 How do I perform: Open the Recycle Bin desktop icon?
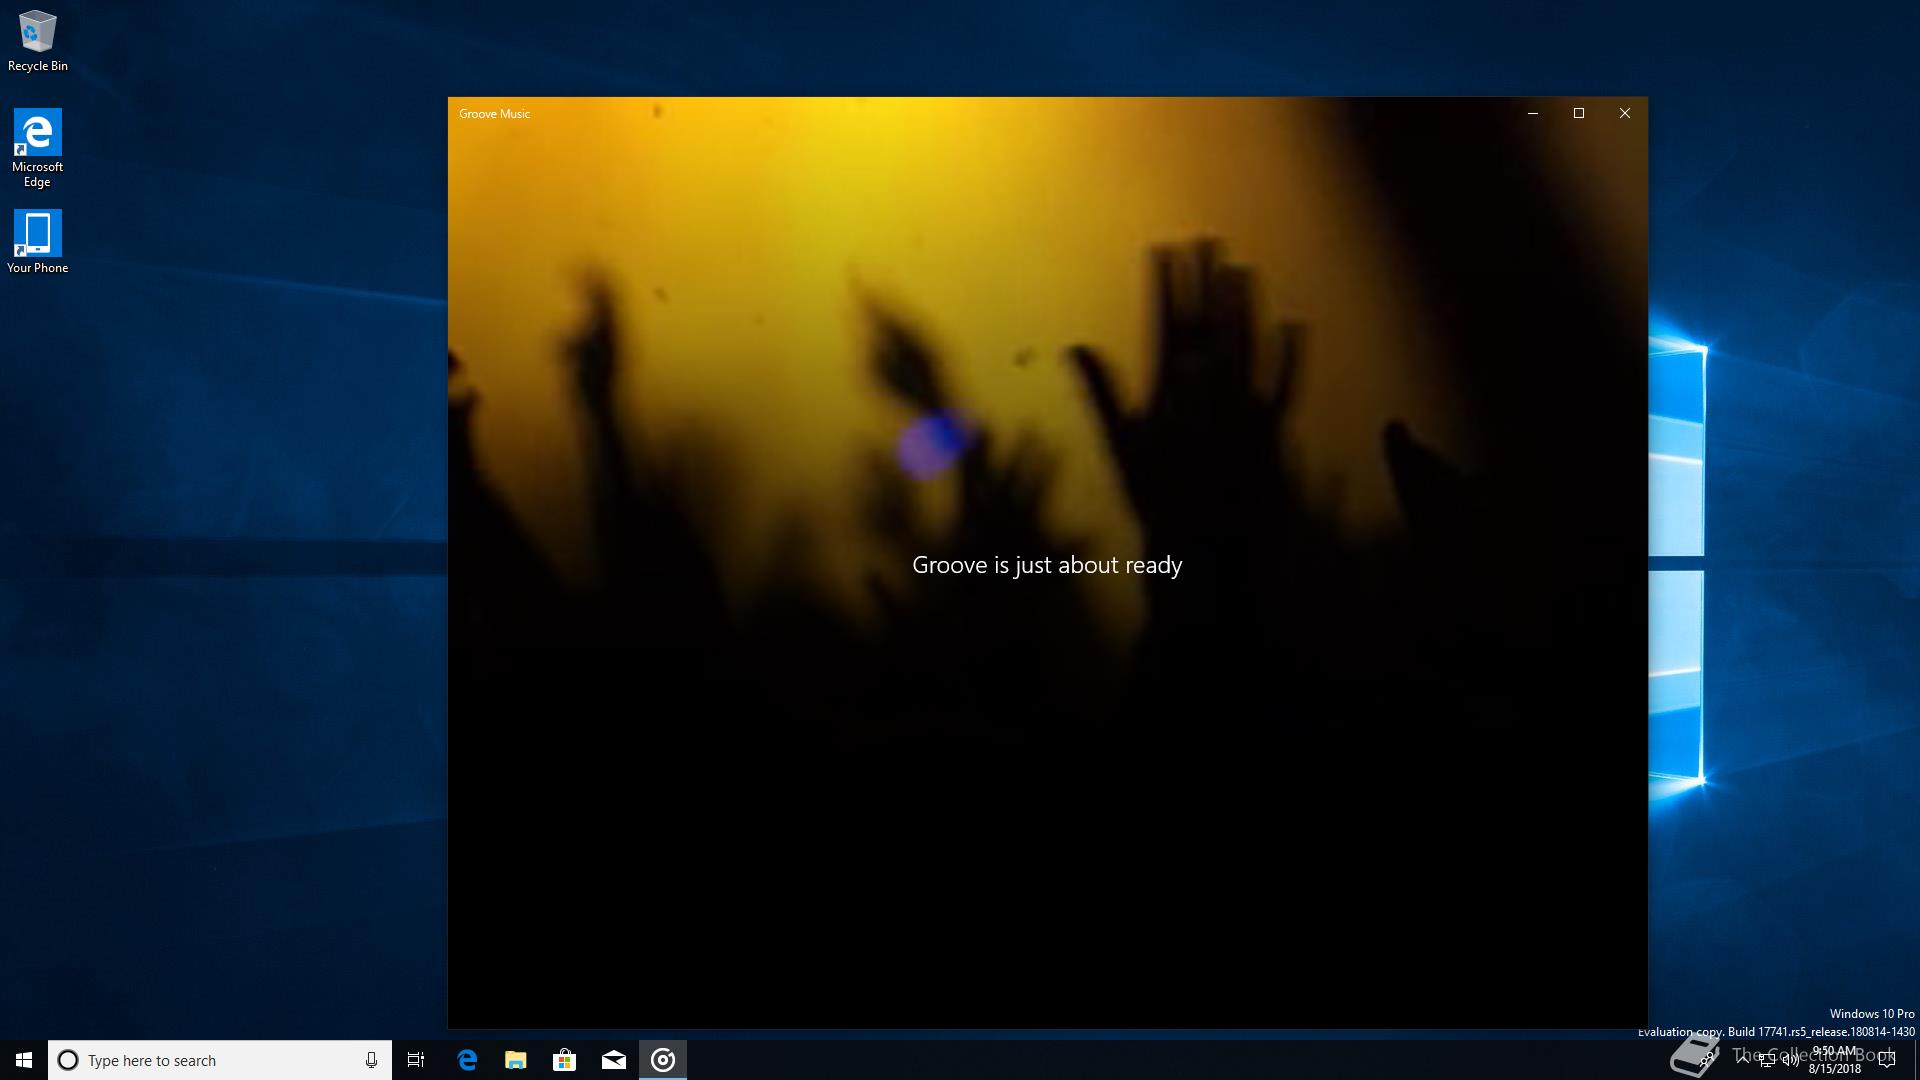pyautogui.click(x=38, y=41)
